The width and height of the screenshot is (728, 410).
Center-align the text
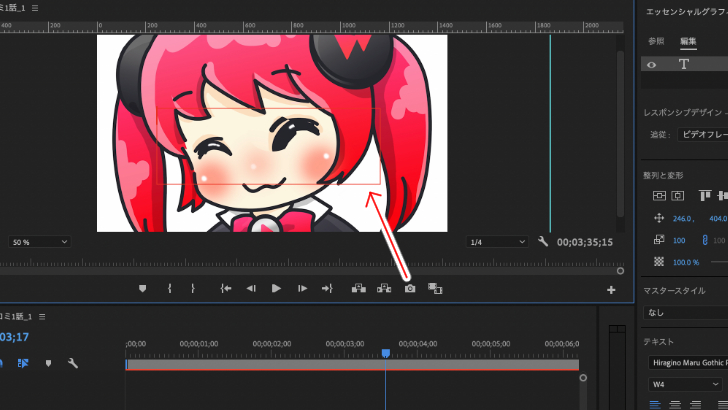(675, 404)
